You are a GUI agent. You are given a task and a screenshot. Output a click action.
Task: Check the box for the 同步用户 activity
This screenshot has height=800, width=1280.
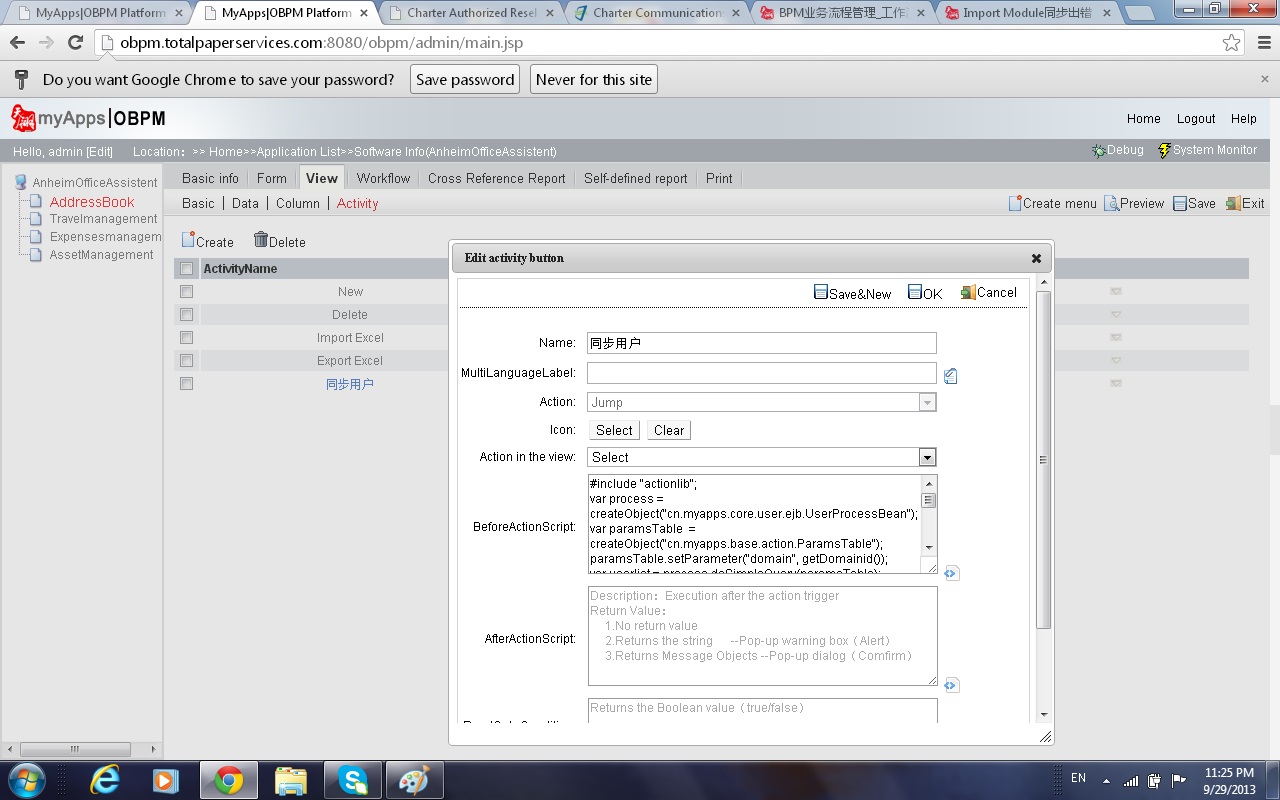pos(186,384)
